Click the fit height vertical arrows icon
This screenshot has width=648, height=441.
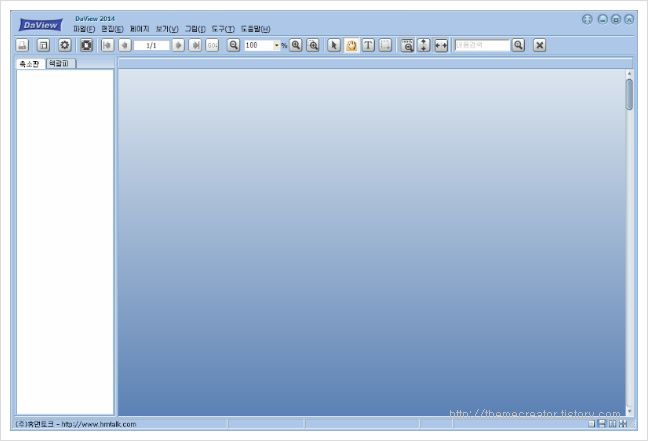424,45
